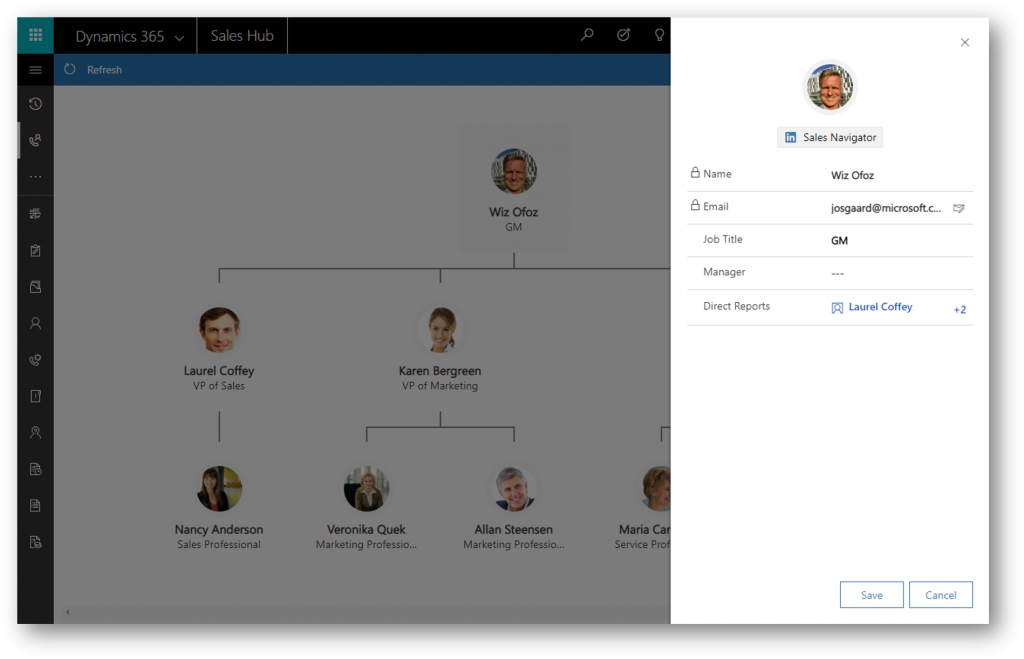Select Allan Steensen's photo in org chart
The width and height of the screenshot is (1024, 659).
(x=514, y=489)
